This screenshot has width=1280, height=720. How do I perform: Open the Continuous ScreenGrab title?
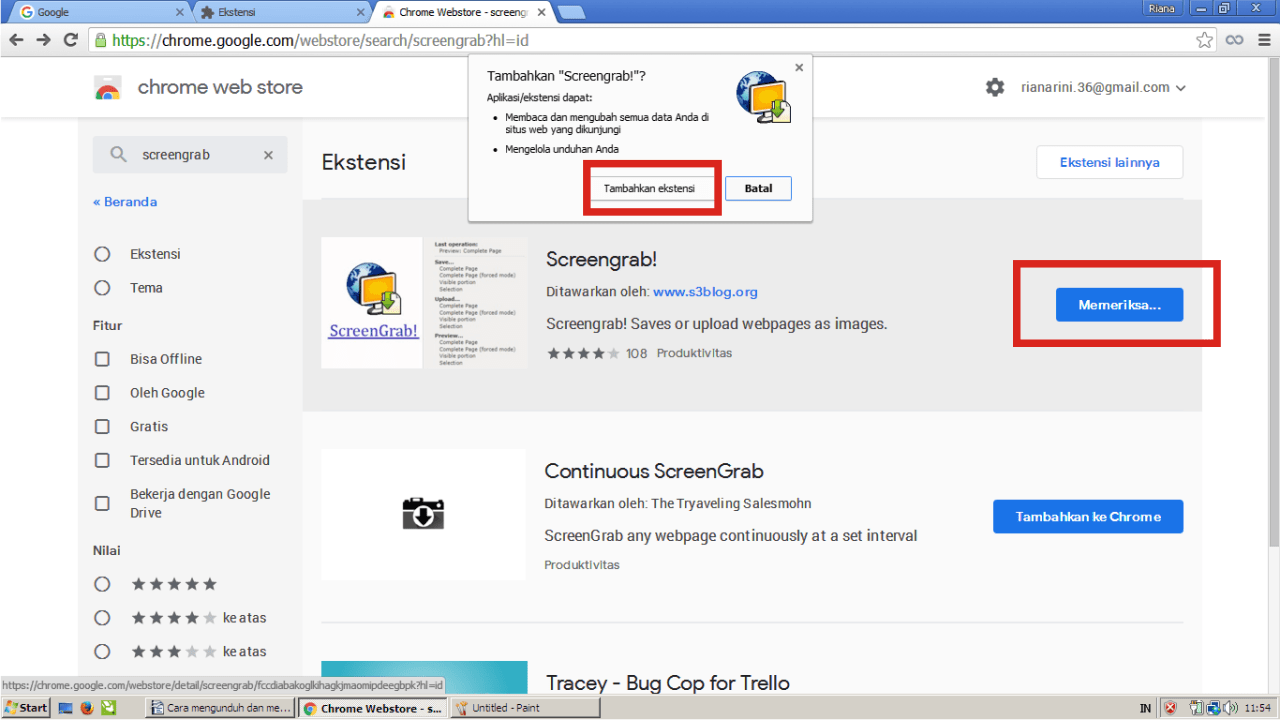tap(654, 471)
